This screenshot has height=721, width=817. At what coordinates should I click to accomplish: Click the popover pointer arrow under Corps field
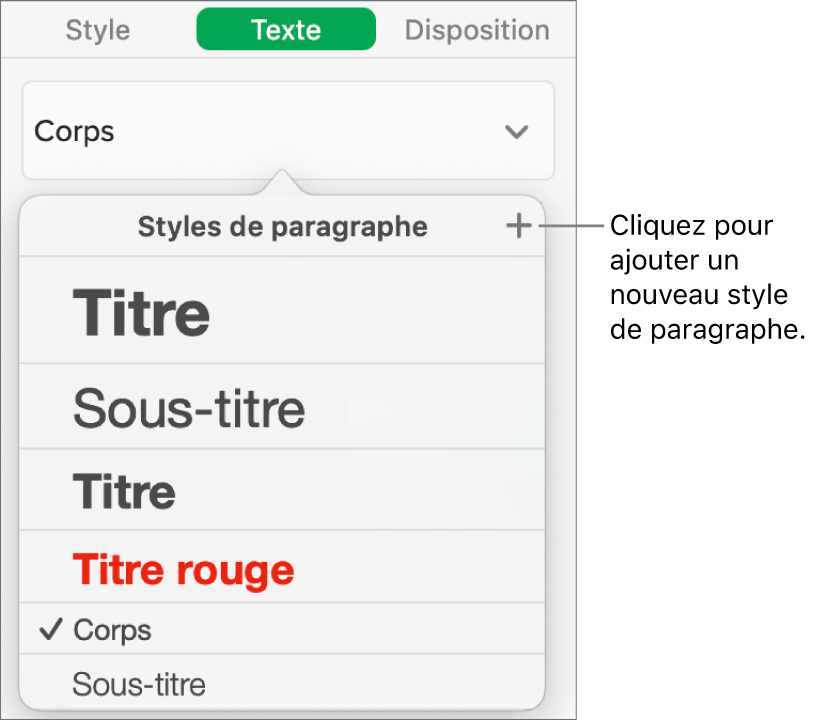[x=283, y=183]
